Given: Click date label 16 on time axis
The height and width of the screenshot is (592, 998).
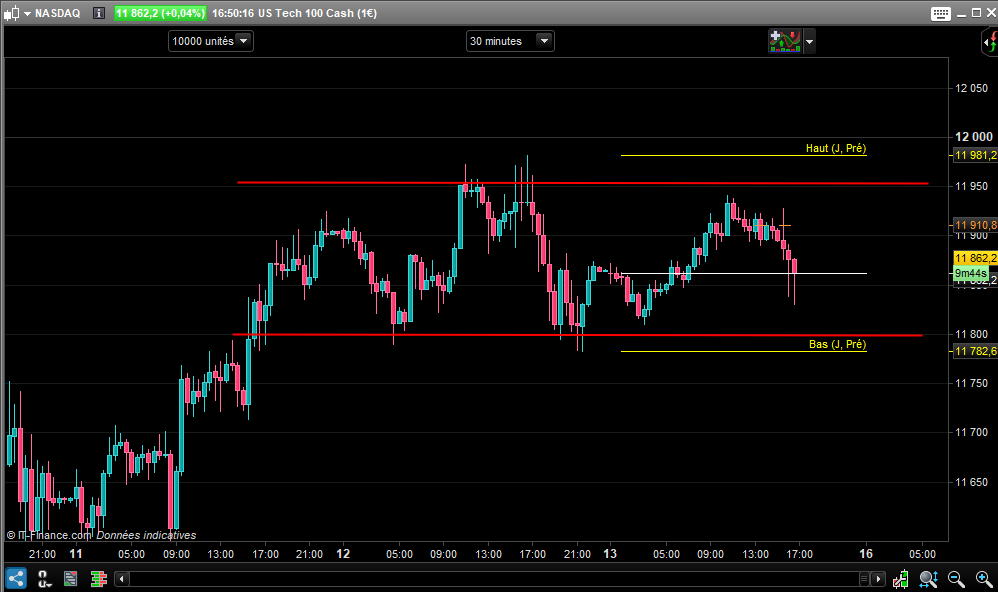Looking at the screenshot, I should click(x=866, y=554).
